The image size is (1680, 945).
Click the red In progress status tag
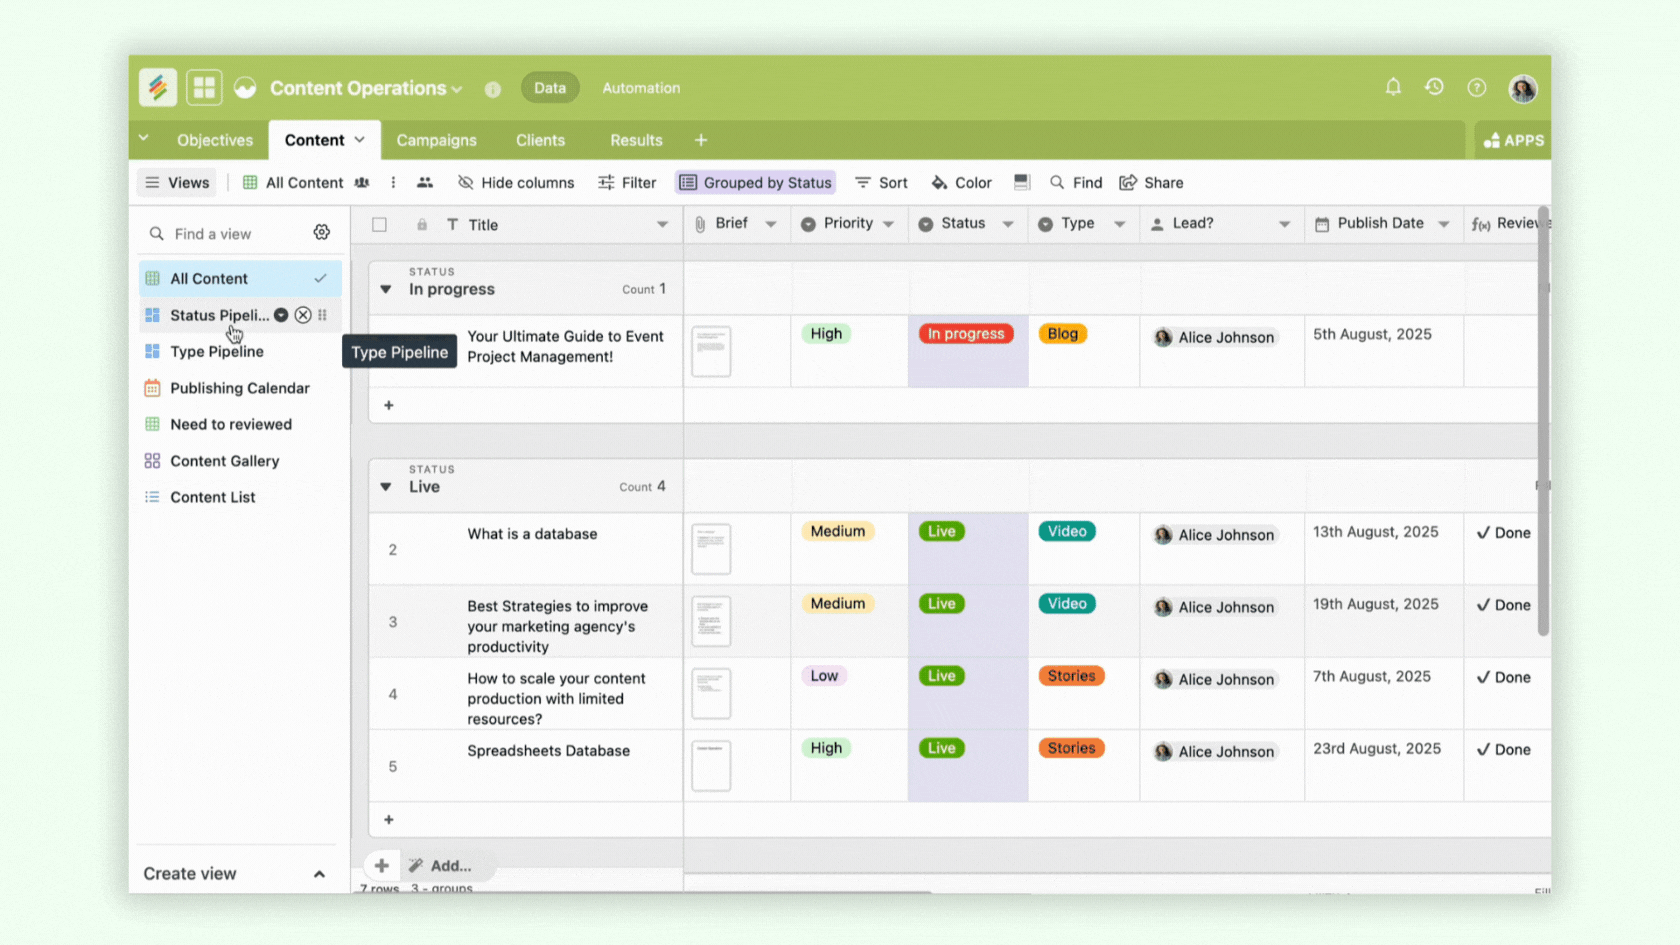point(965,334)
